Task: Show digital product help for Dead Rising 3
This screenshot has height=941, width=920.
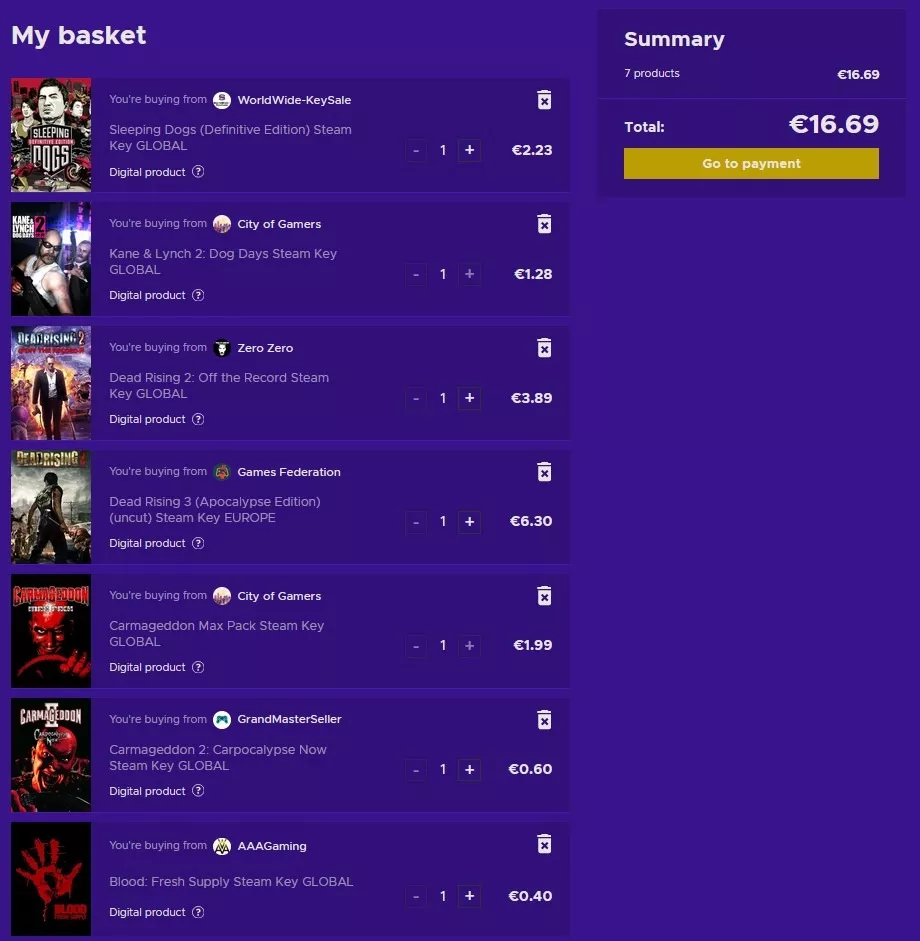Action: (198, 543)
